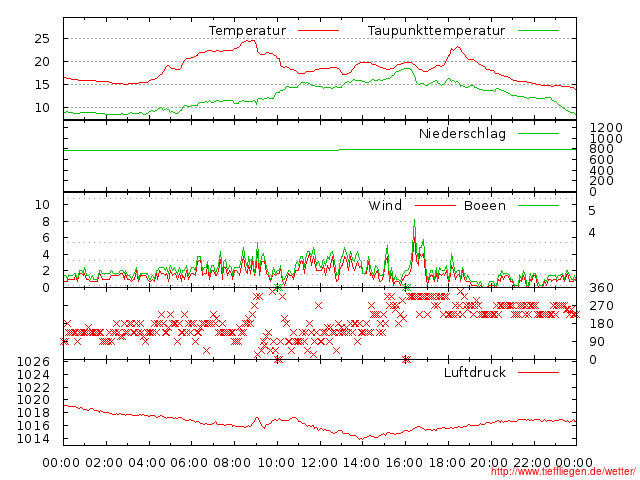Click the red Luftdruck legend line

538,372
